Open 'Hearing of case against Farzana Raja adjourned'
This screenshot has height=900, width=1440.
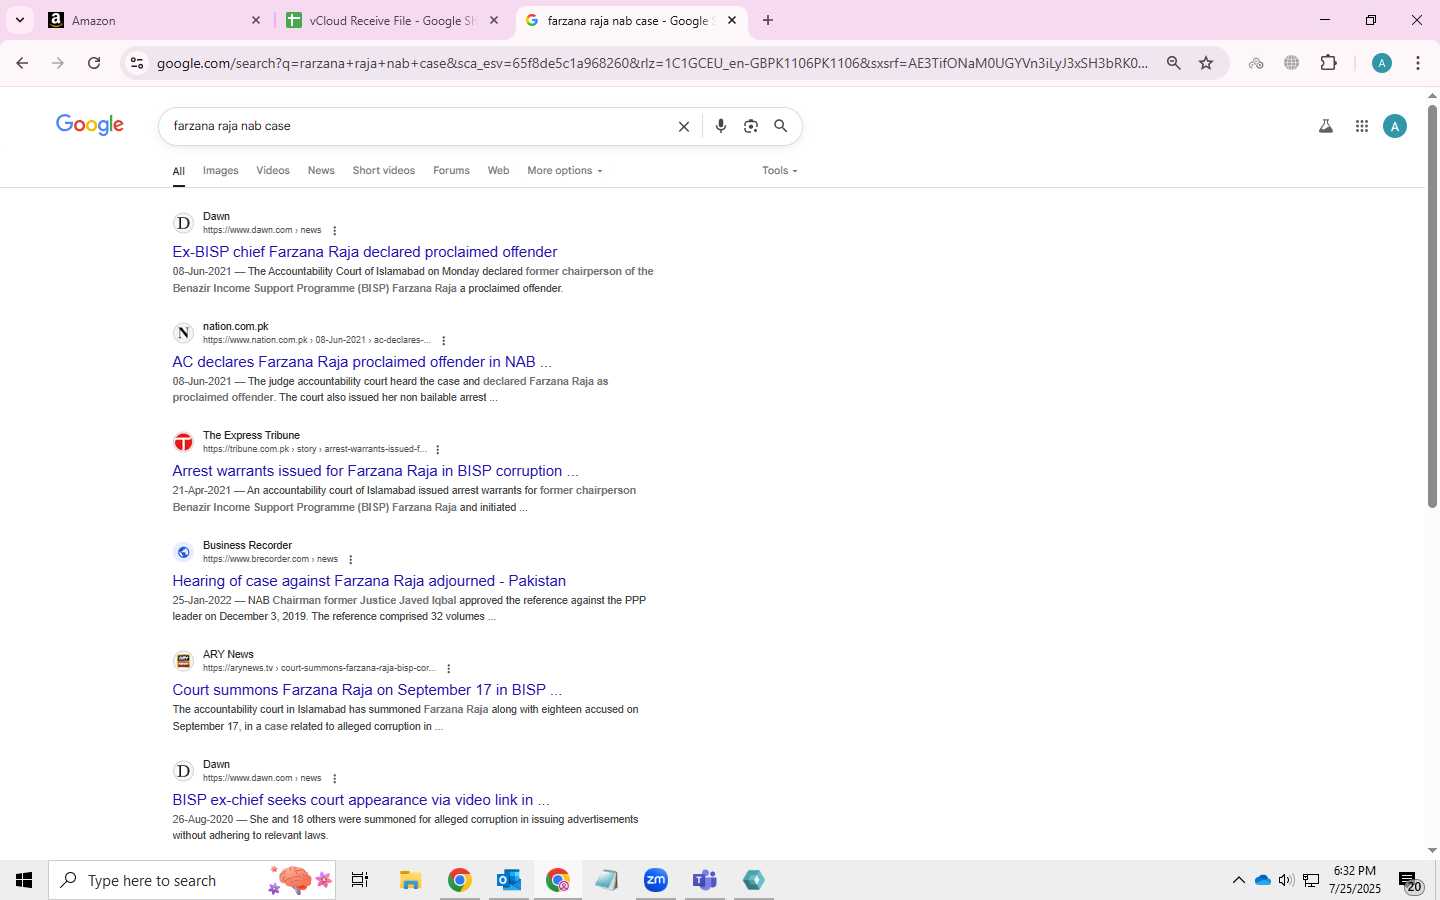click(x=369, y=581)
